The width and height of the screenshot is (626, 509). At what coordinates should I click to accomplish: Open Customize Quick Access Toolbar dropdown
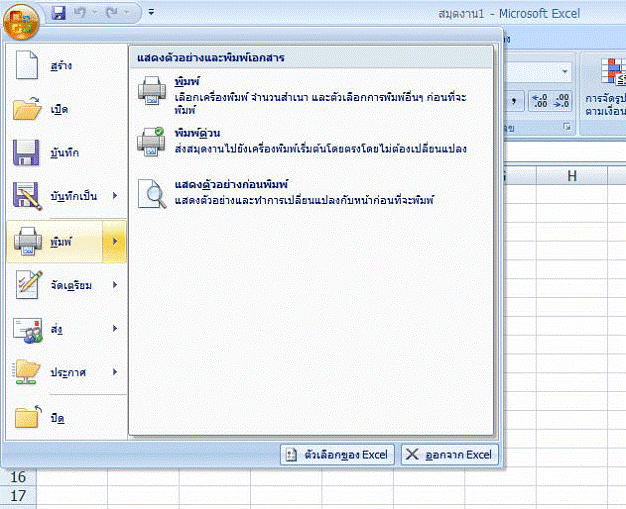[151, 12]
